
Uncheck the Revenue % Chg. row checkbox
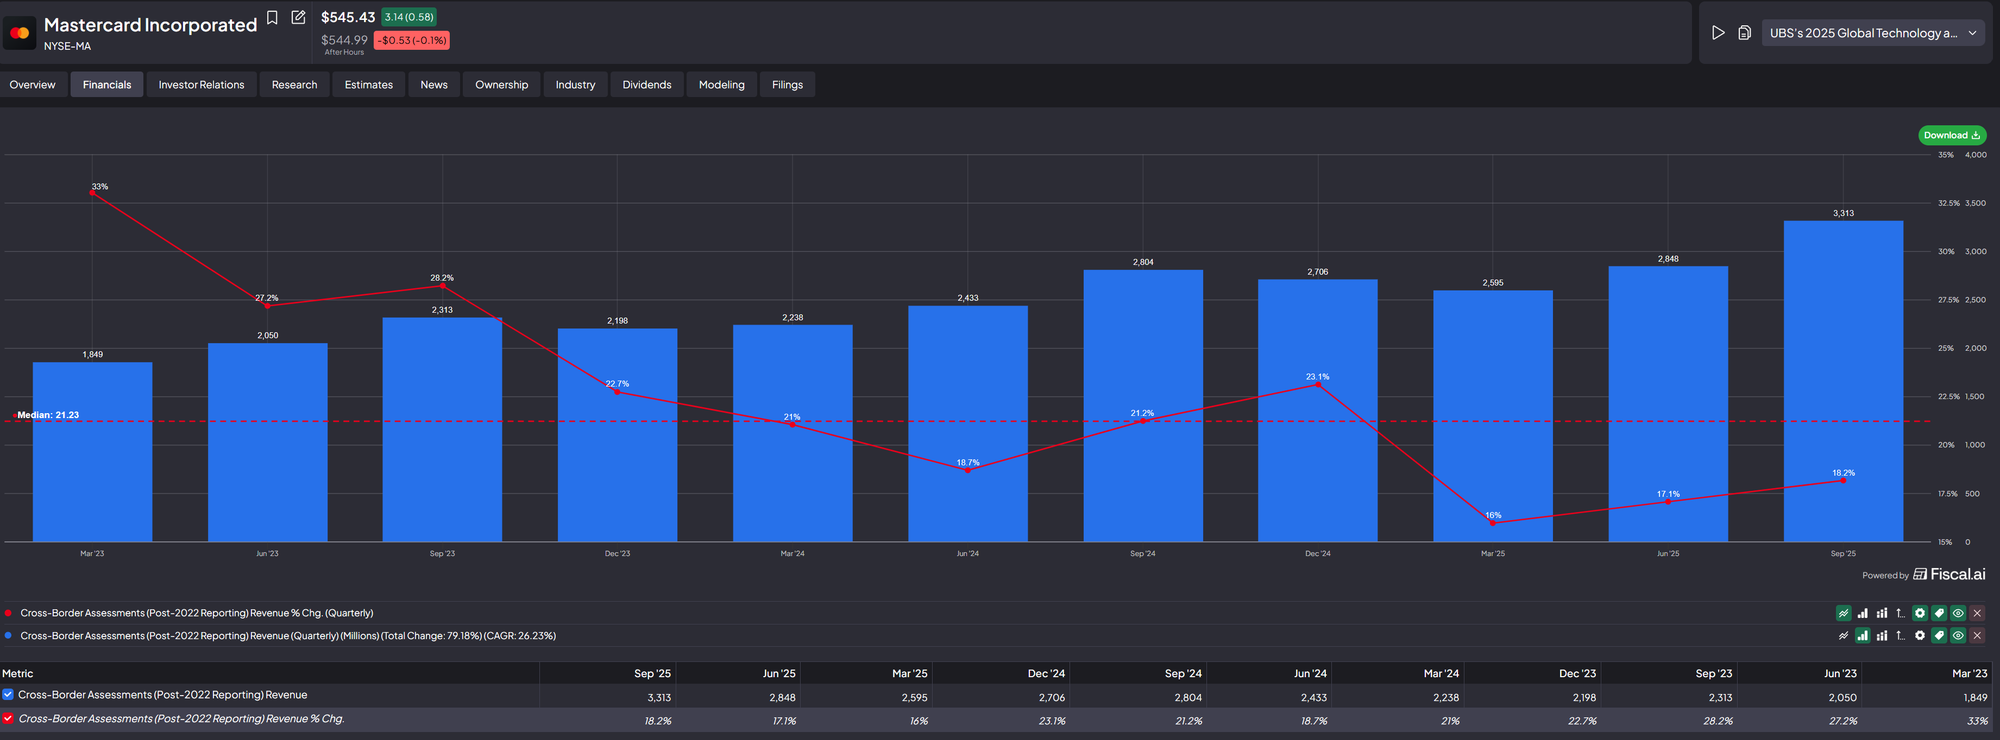pyautogui.click(x=8, y=718)
